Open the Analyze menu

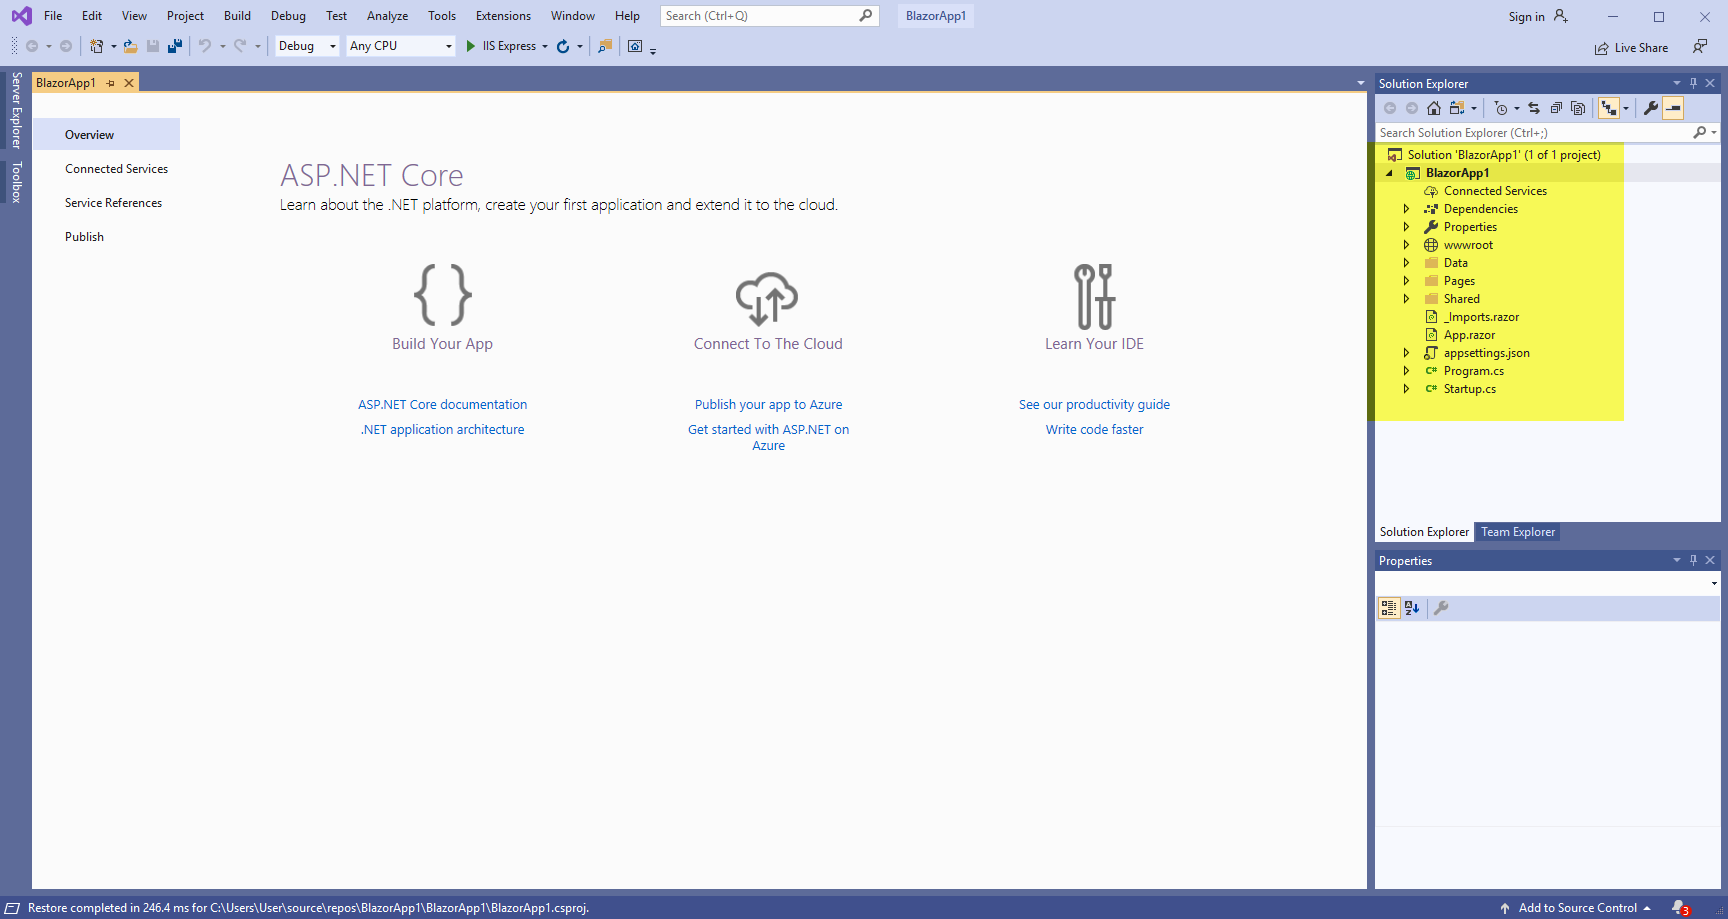pyautogui.click(x=387, y=16)
